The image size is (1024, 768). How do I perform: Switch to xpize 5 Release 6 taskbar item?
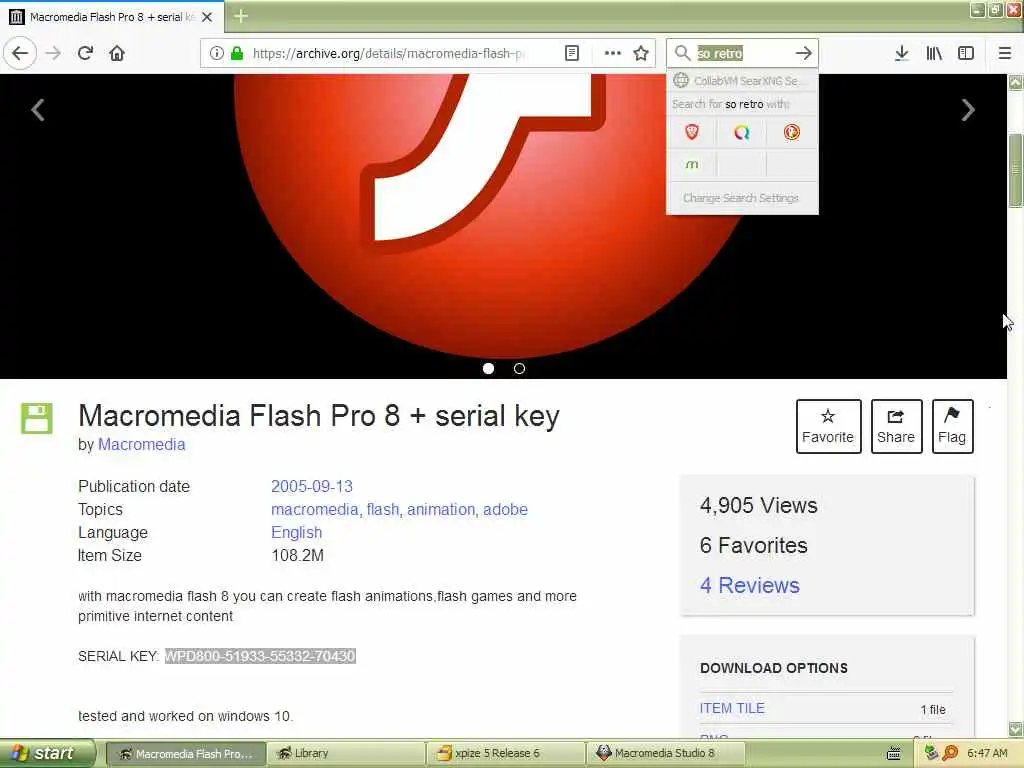[506, 754]
